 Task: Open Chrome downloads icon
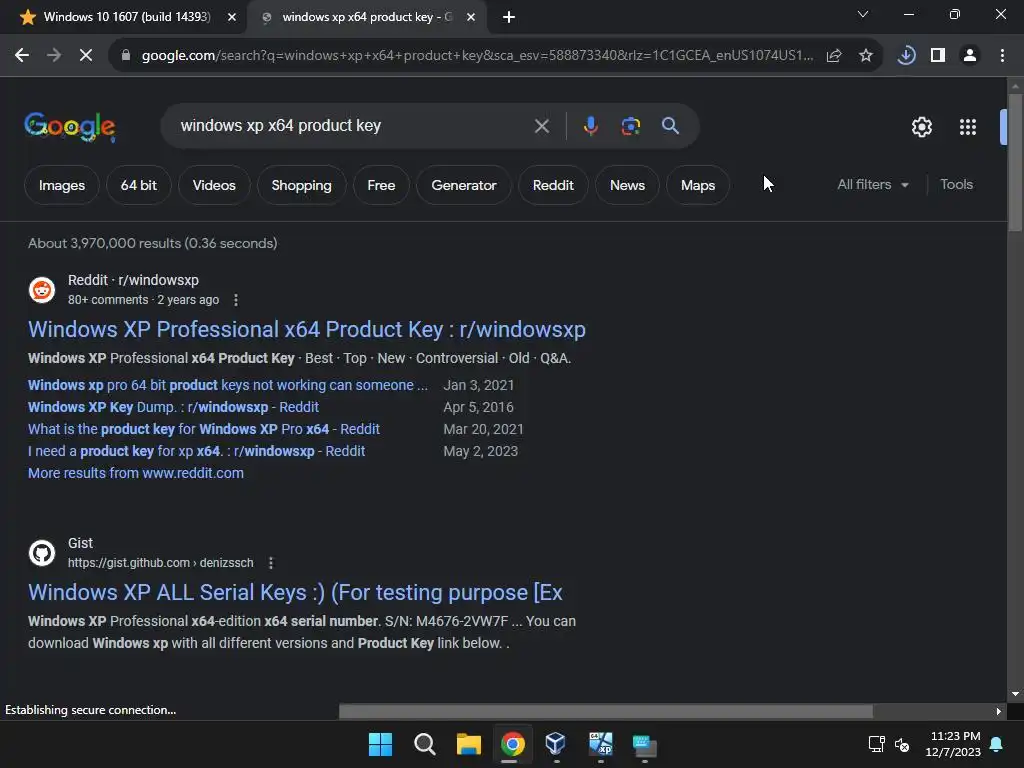tap(906, 56)
